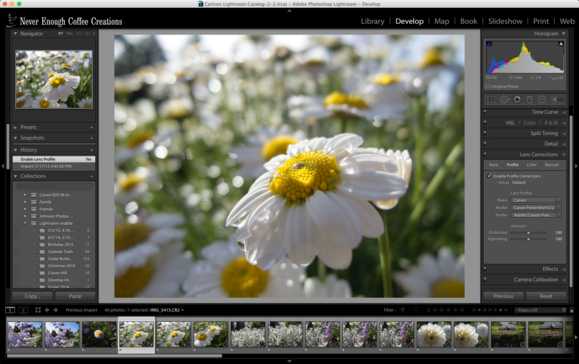This screenshot has width=579, height=364.
Task: Expand the Family collection set
Action: pos(25,202)
